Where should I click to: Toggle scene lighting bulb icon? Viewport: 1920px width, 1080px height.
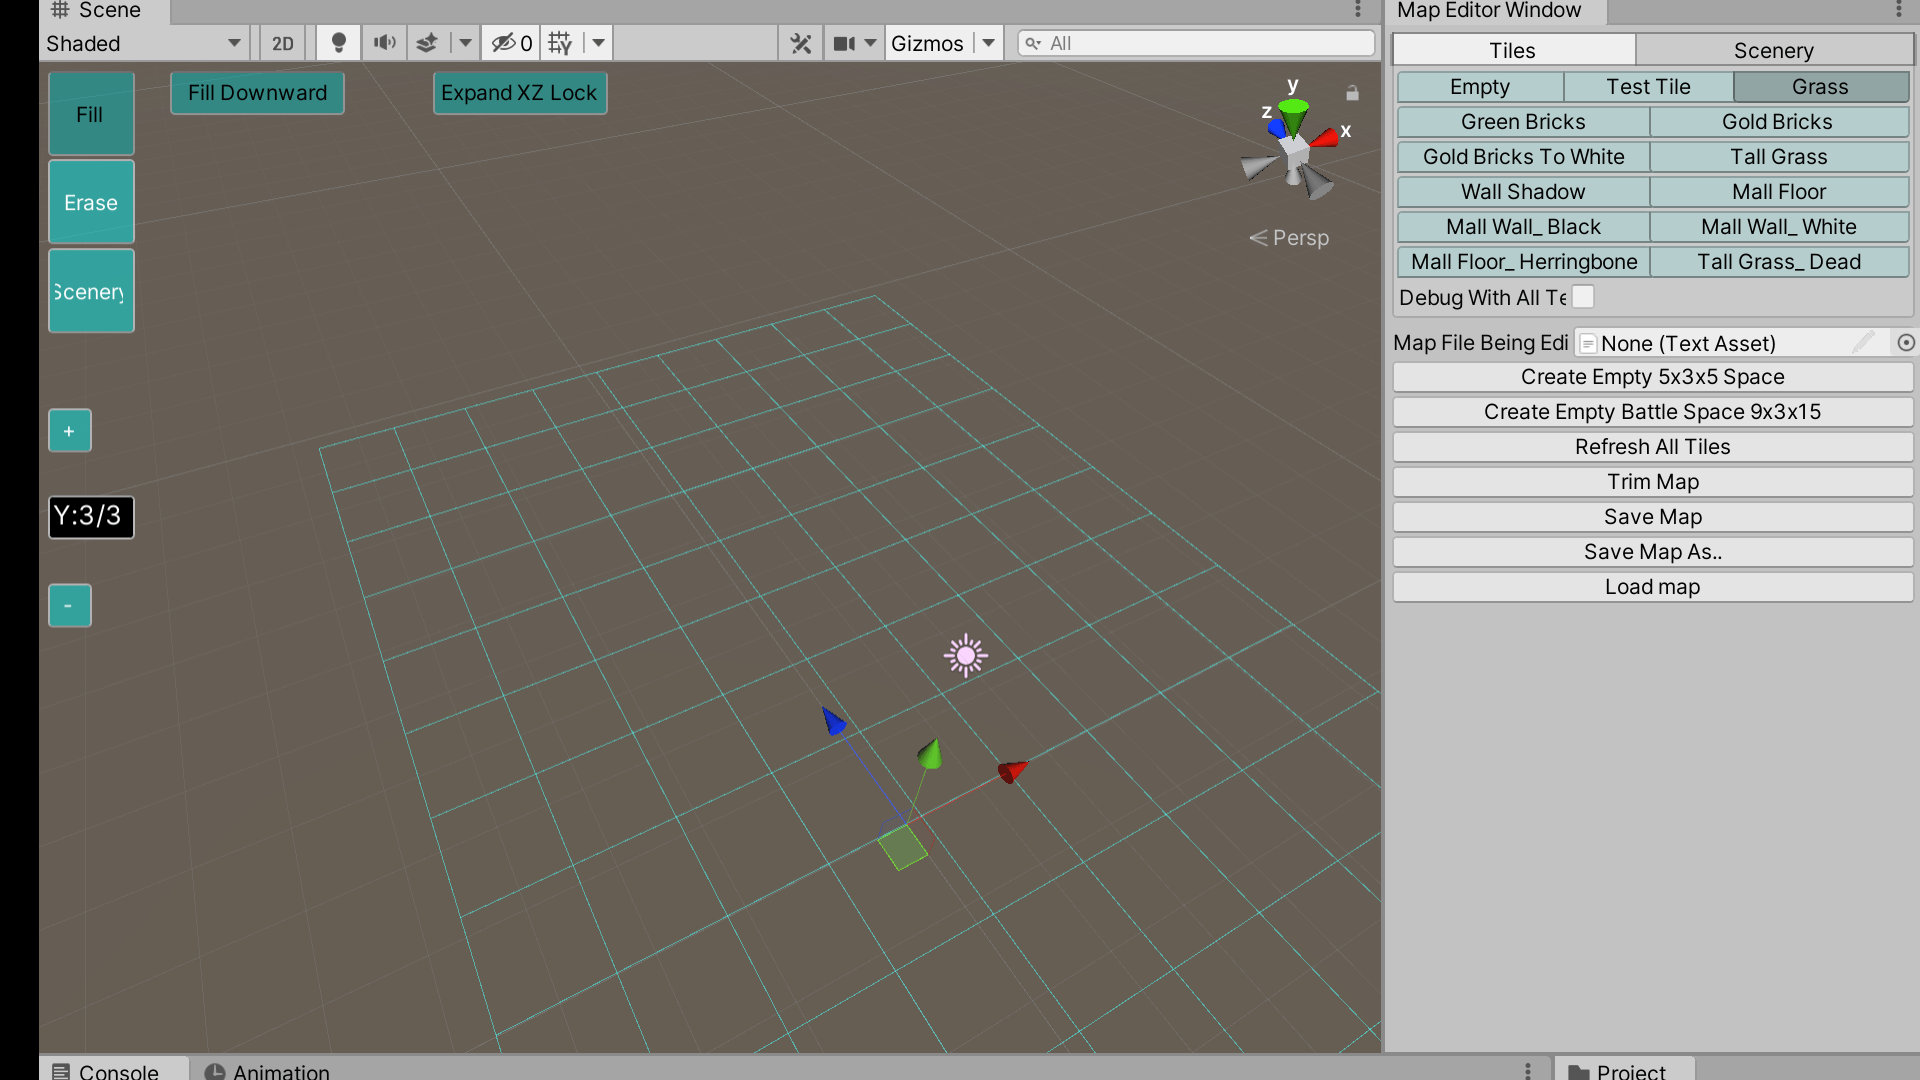(x=338, y=43)
